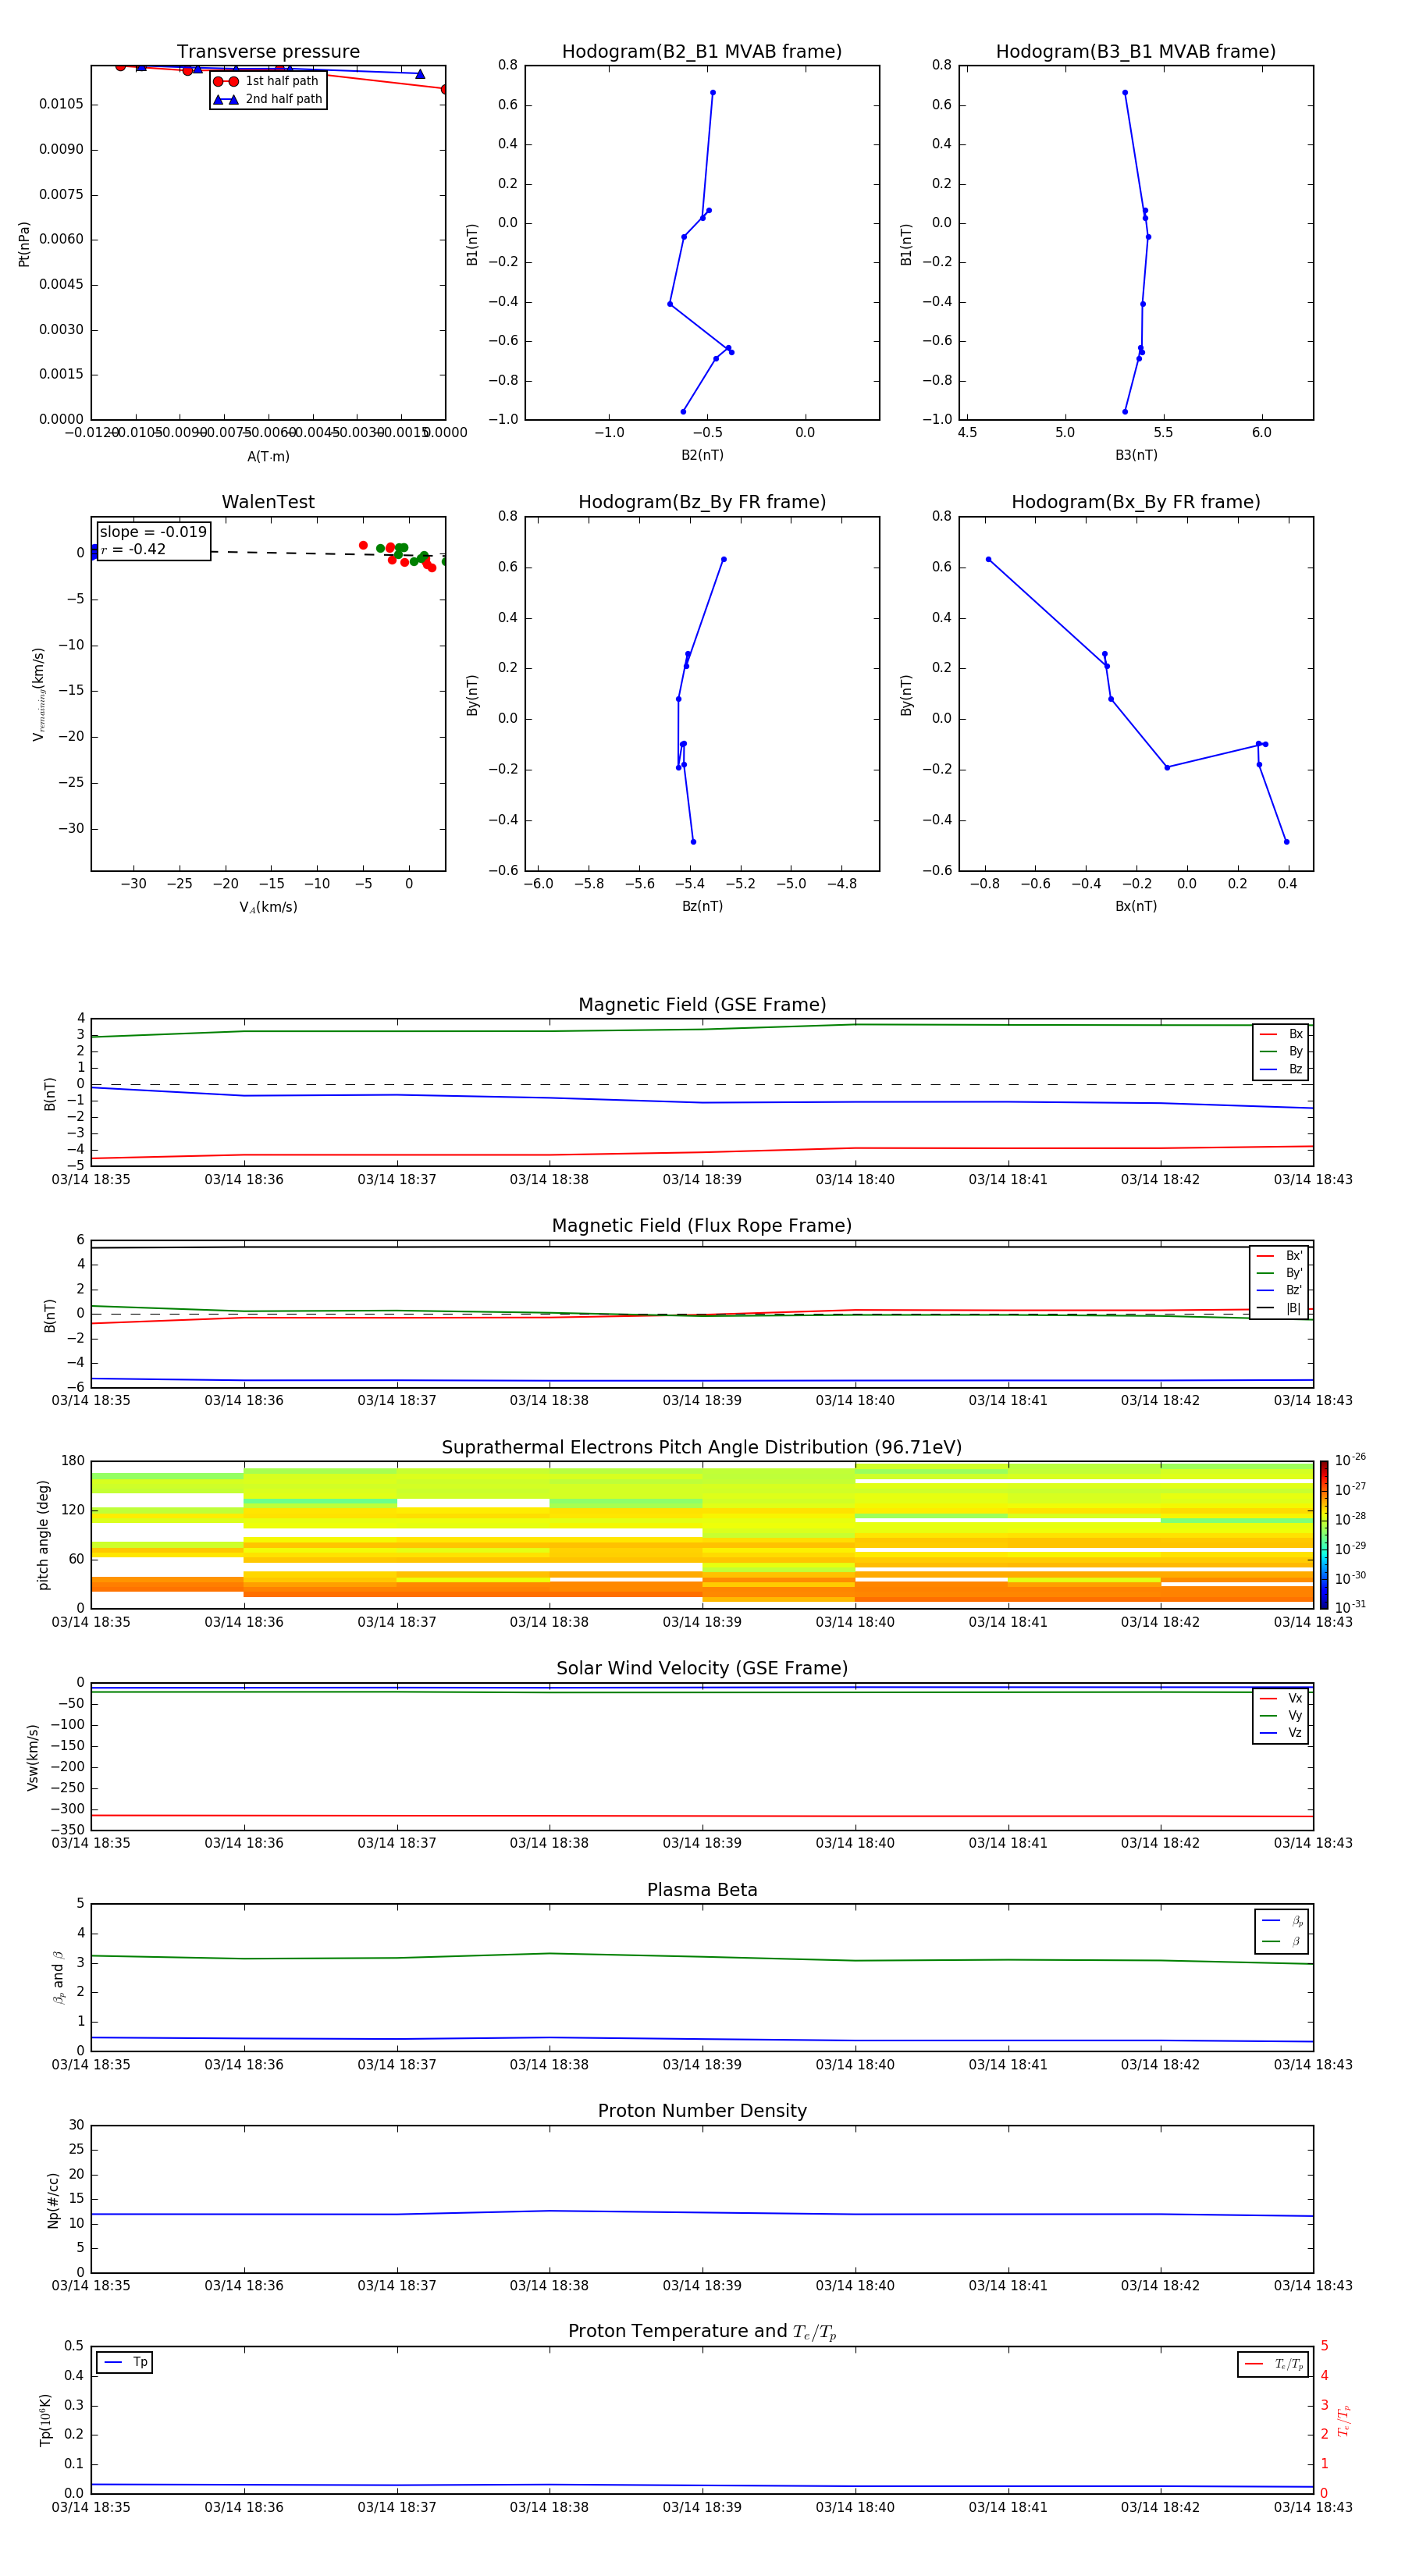Click the "Solar Wind Velocity (GSE Frame)" title

(702, 1669)
